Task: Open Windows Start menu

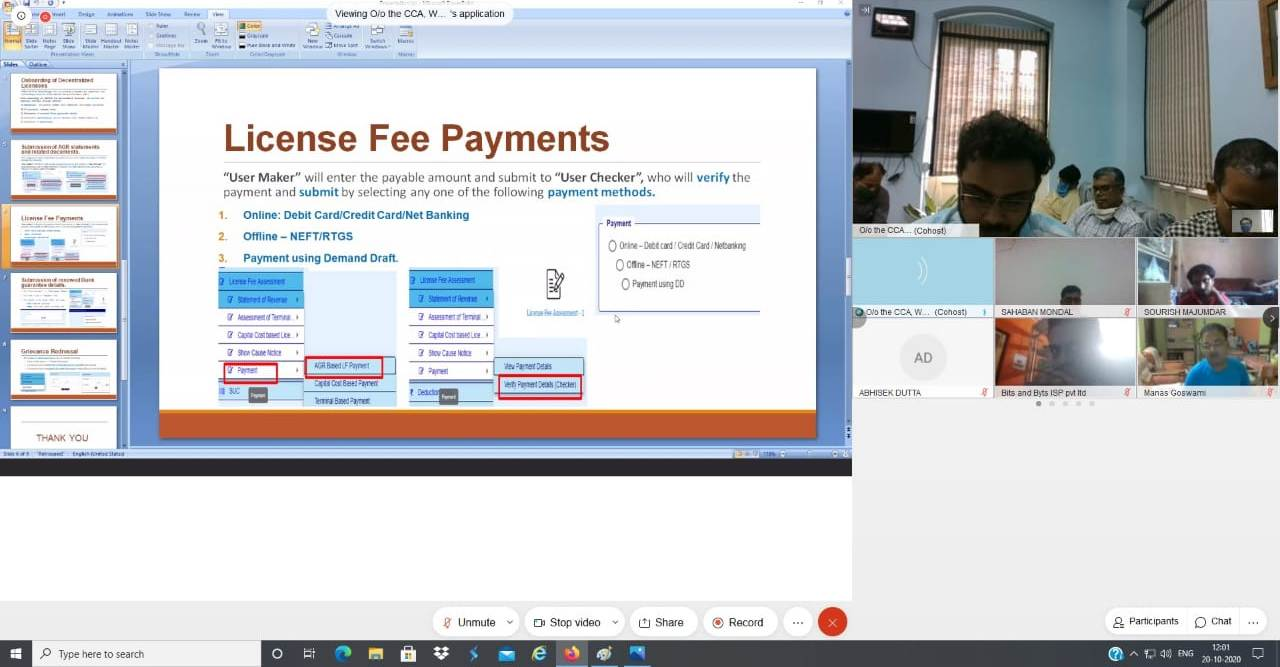Action: (16, 654)
